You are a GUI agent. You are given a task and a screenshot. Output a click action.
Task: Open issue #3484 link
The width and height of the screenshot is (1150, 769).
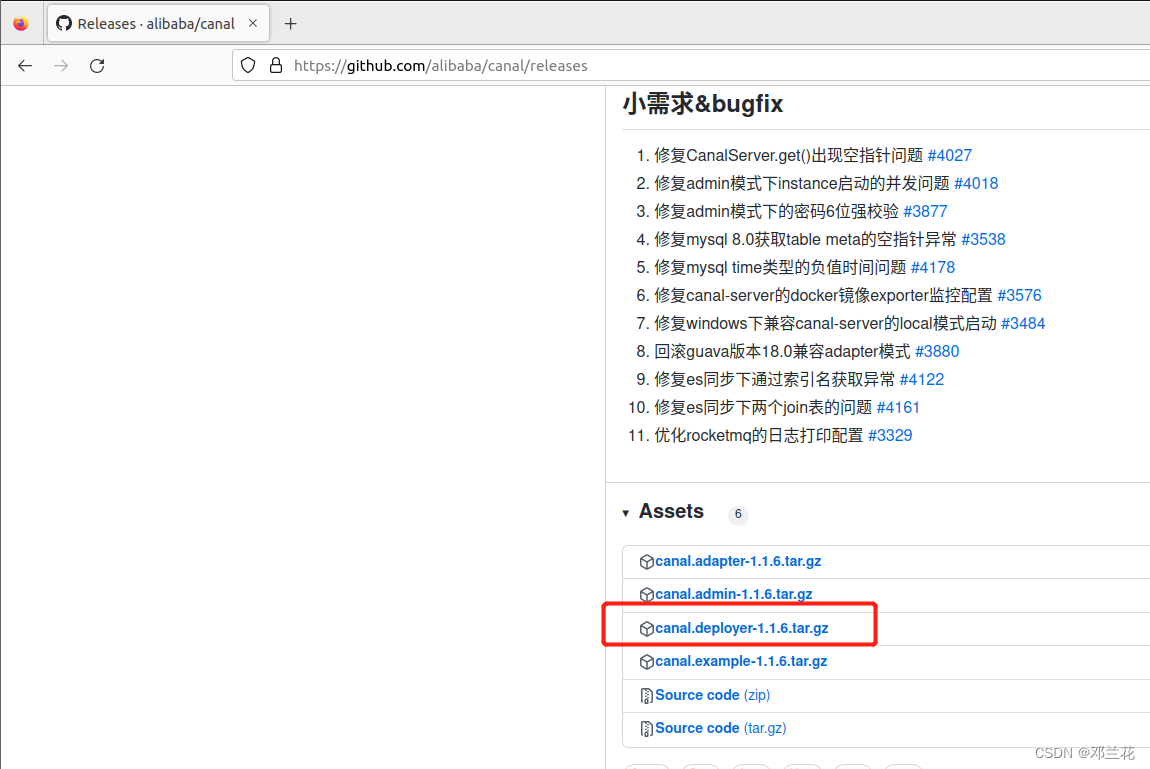click(x=1023, y=323)
